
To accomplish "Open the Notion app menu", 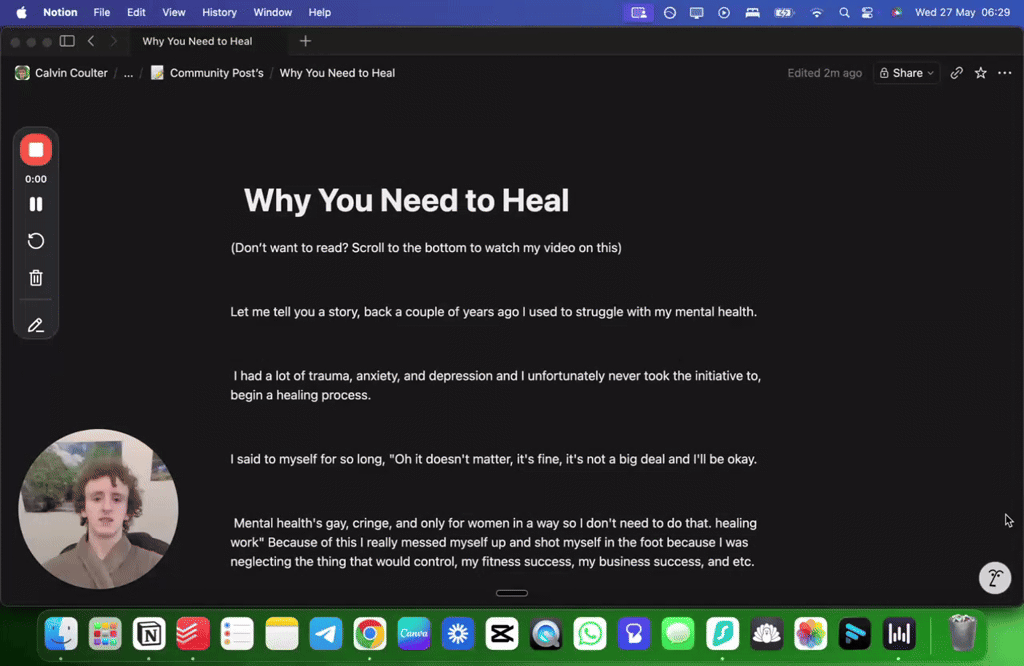I will point(60,12).
